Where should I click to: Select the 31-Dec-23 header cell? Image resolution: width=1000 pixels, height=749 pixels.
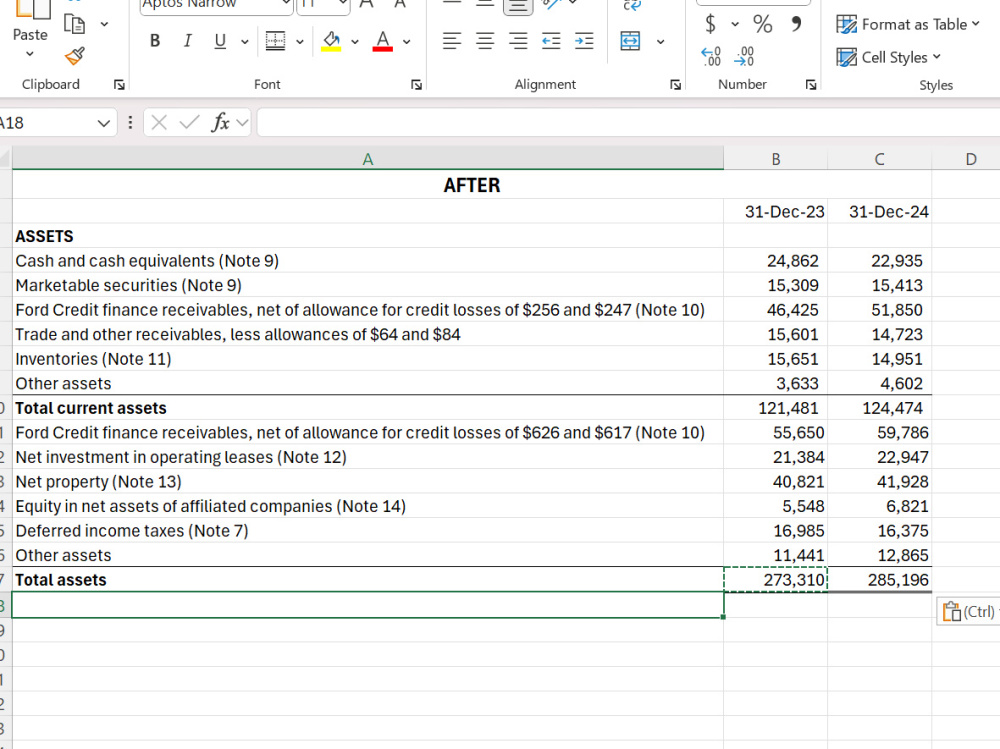click(776, 211)
